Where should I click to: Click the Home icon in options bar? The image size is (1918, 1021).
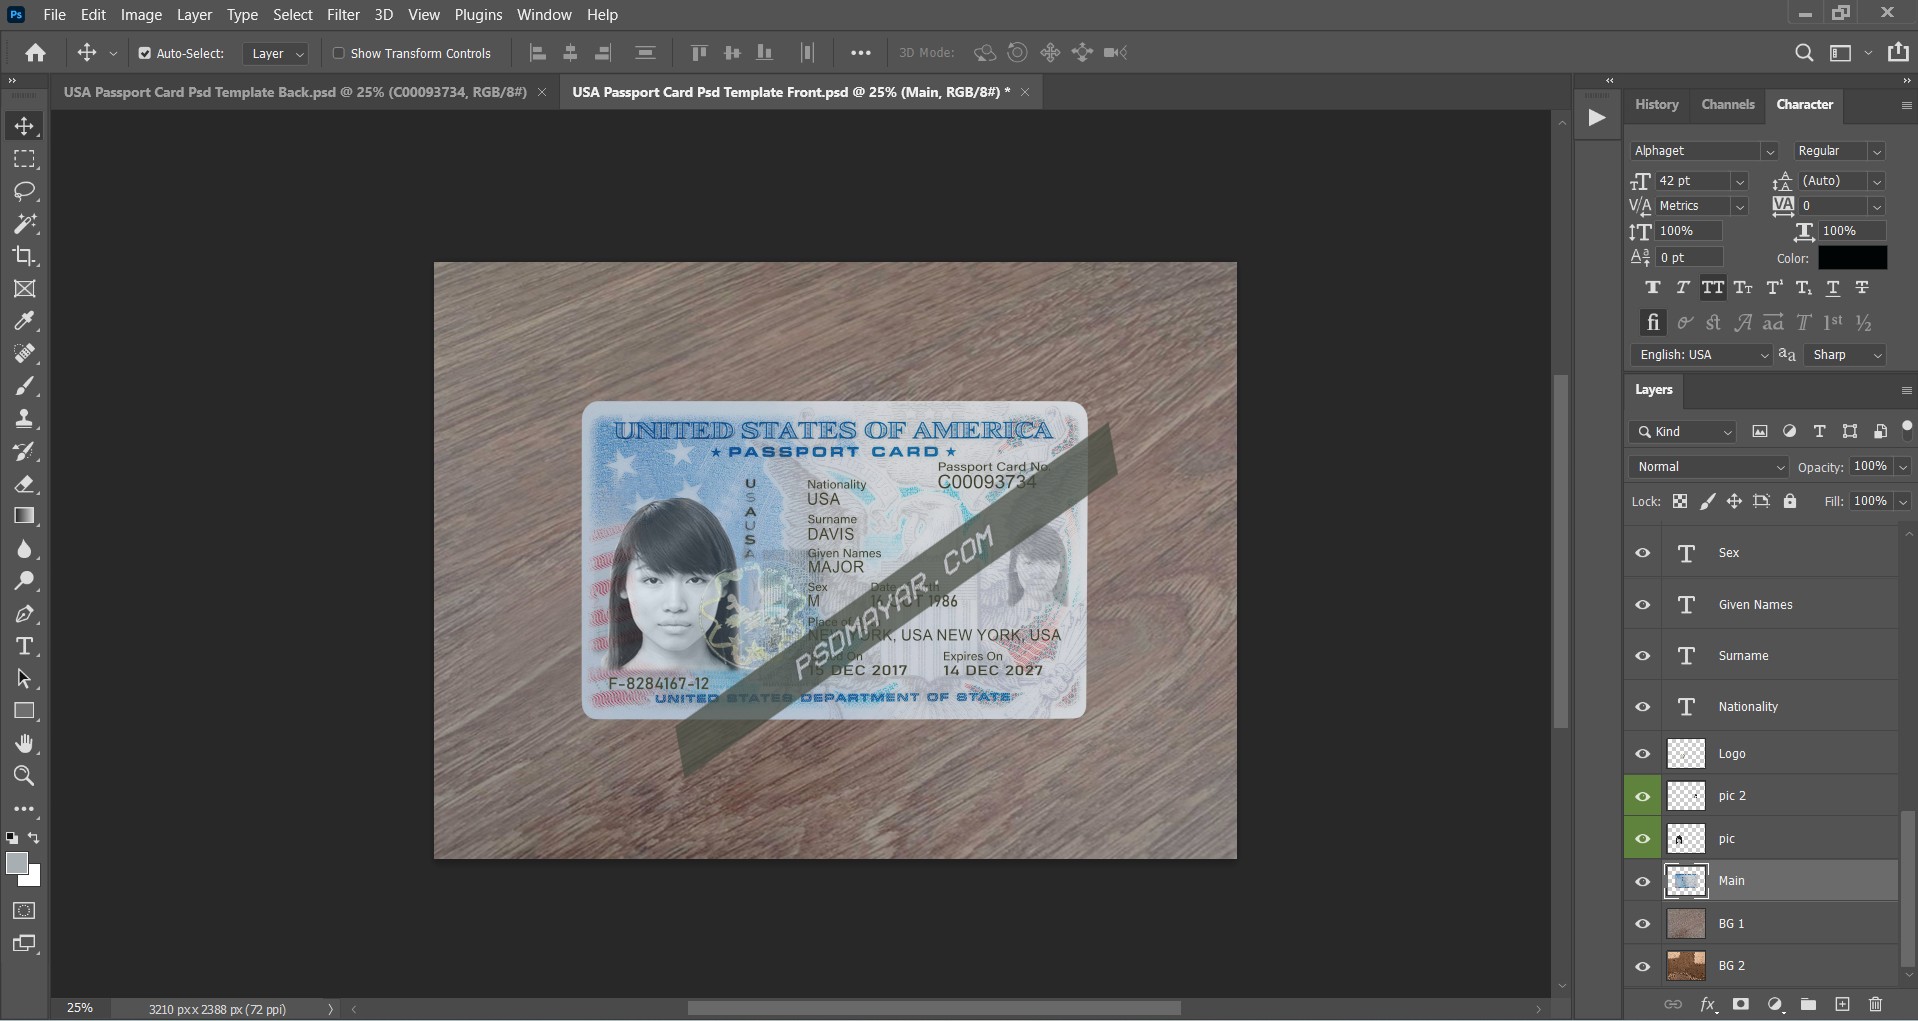tap(36, 53)
